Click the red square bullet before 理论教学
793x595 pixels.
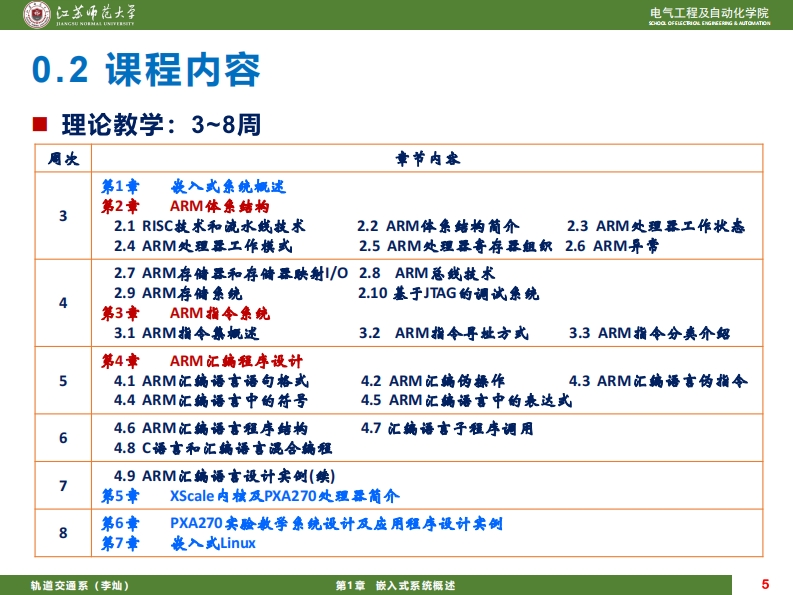pos(41,125)
